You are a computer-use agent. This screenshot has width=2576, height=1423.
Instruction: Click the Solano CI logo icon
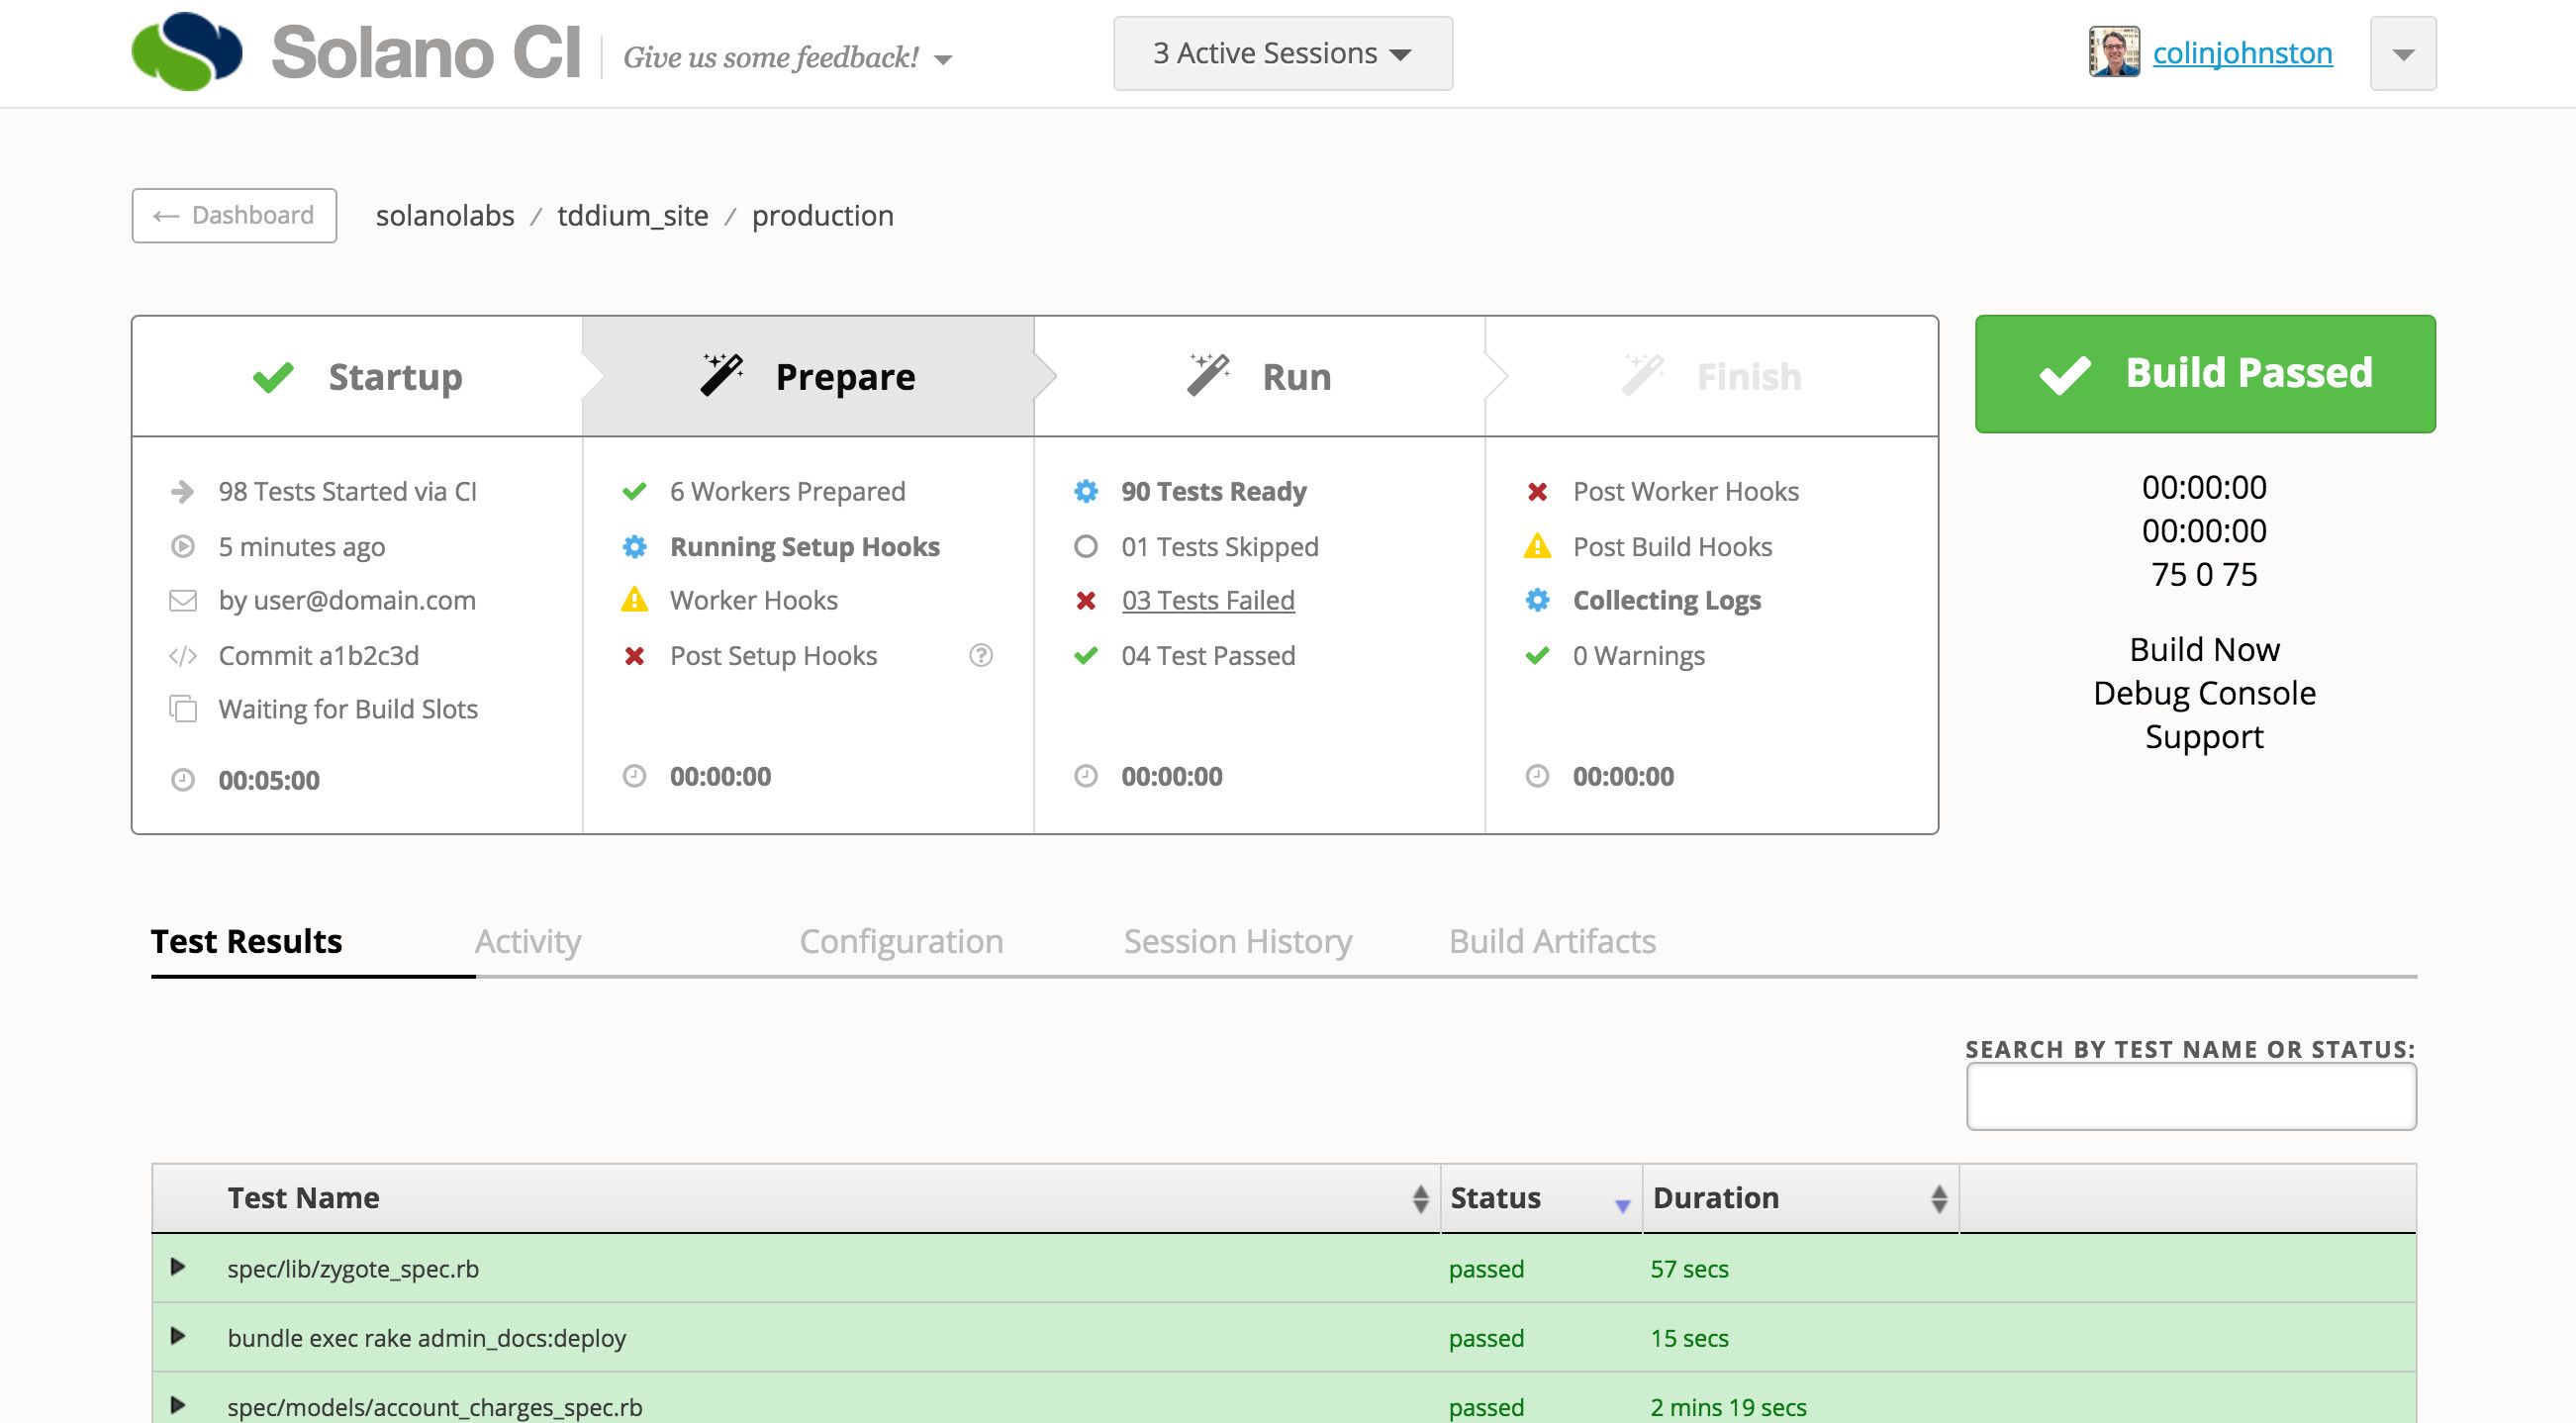tap(187, 51)
